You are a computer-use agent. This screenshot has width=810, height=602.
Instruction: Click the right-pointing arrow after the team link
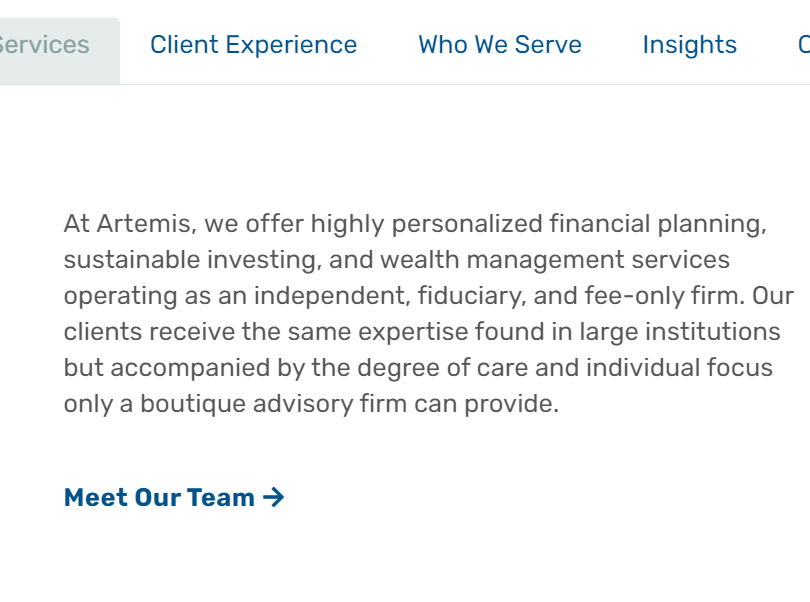273,496
